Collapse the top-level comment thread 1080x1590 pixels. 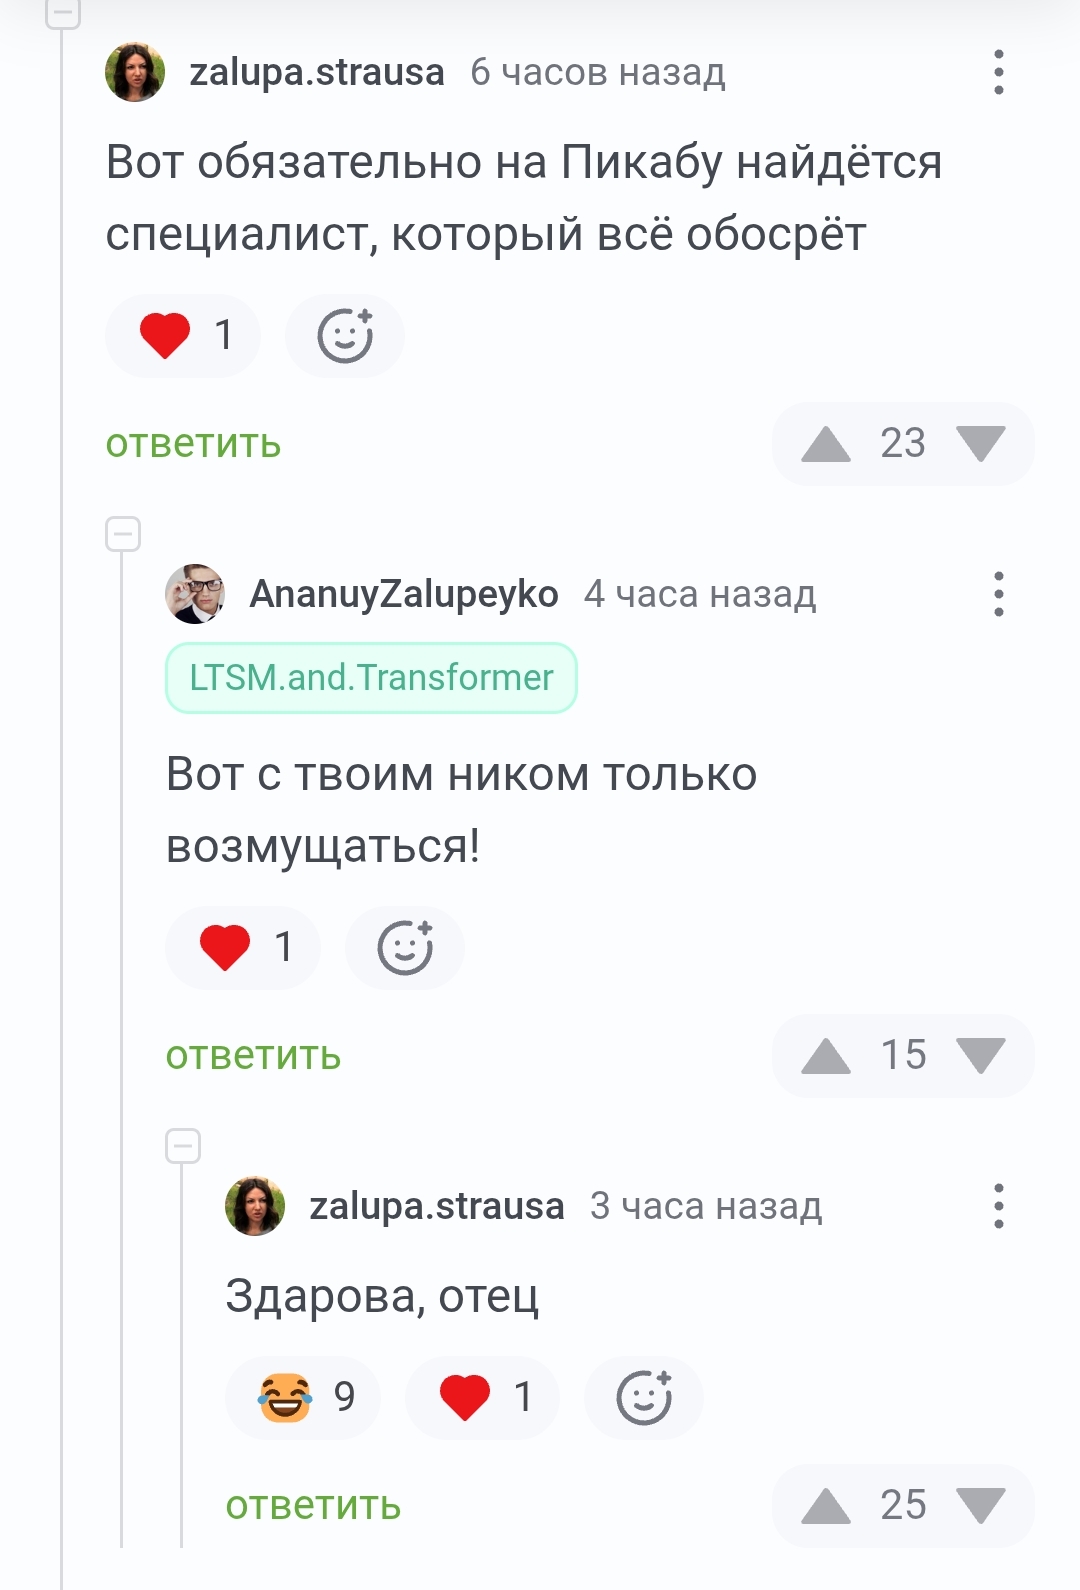[x=63, y=13]
